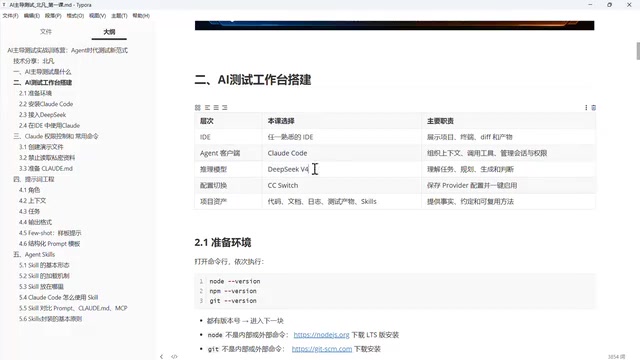Delete table trash icon
640x360 pixels.
click(593, 107)
